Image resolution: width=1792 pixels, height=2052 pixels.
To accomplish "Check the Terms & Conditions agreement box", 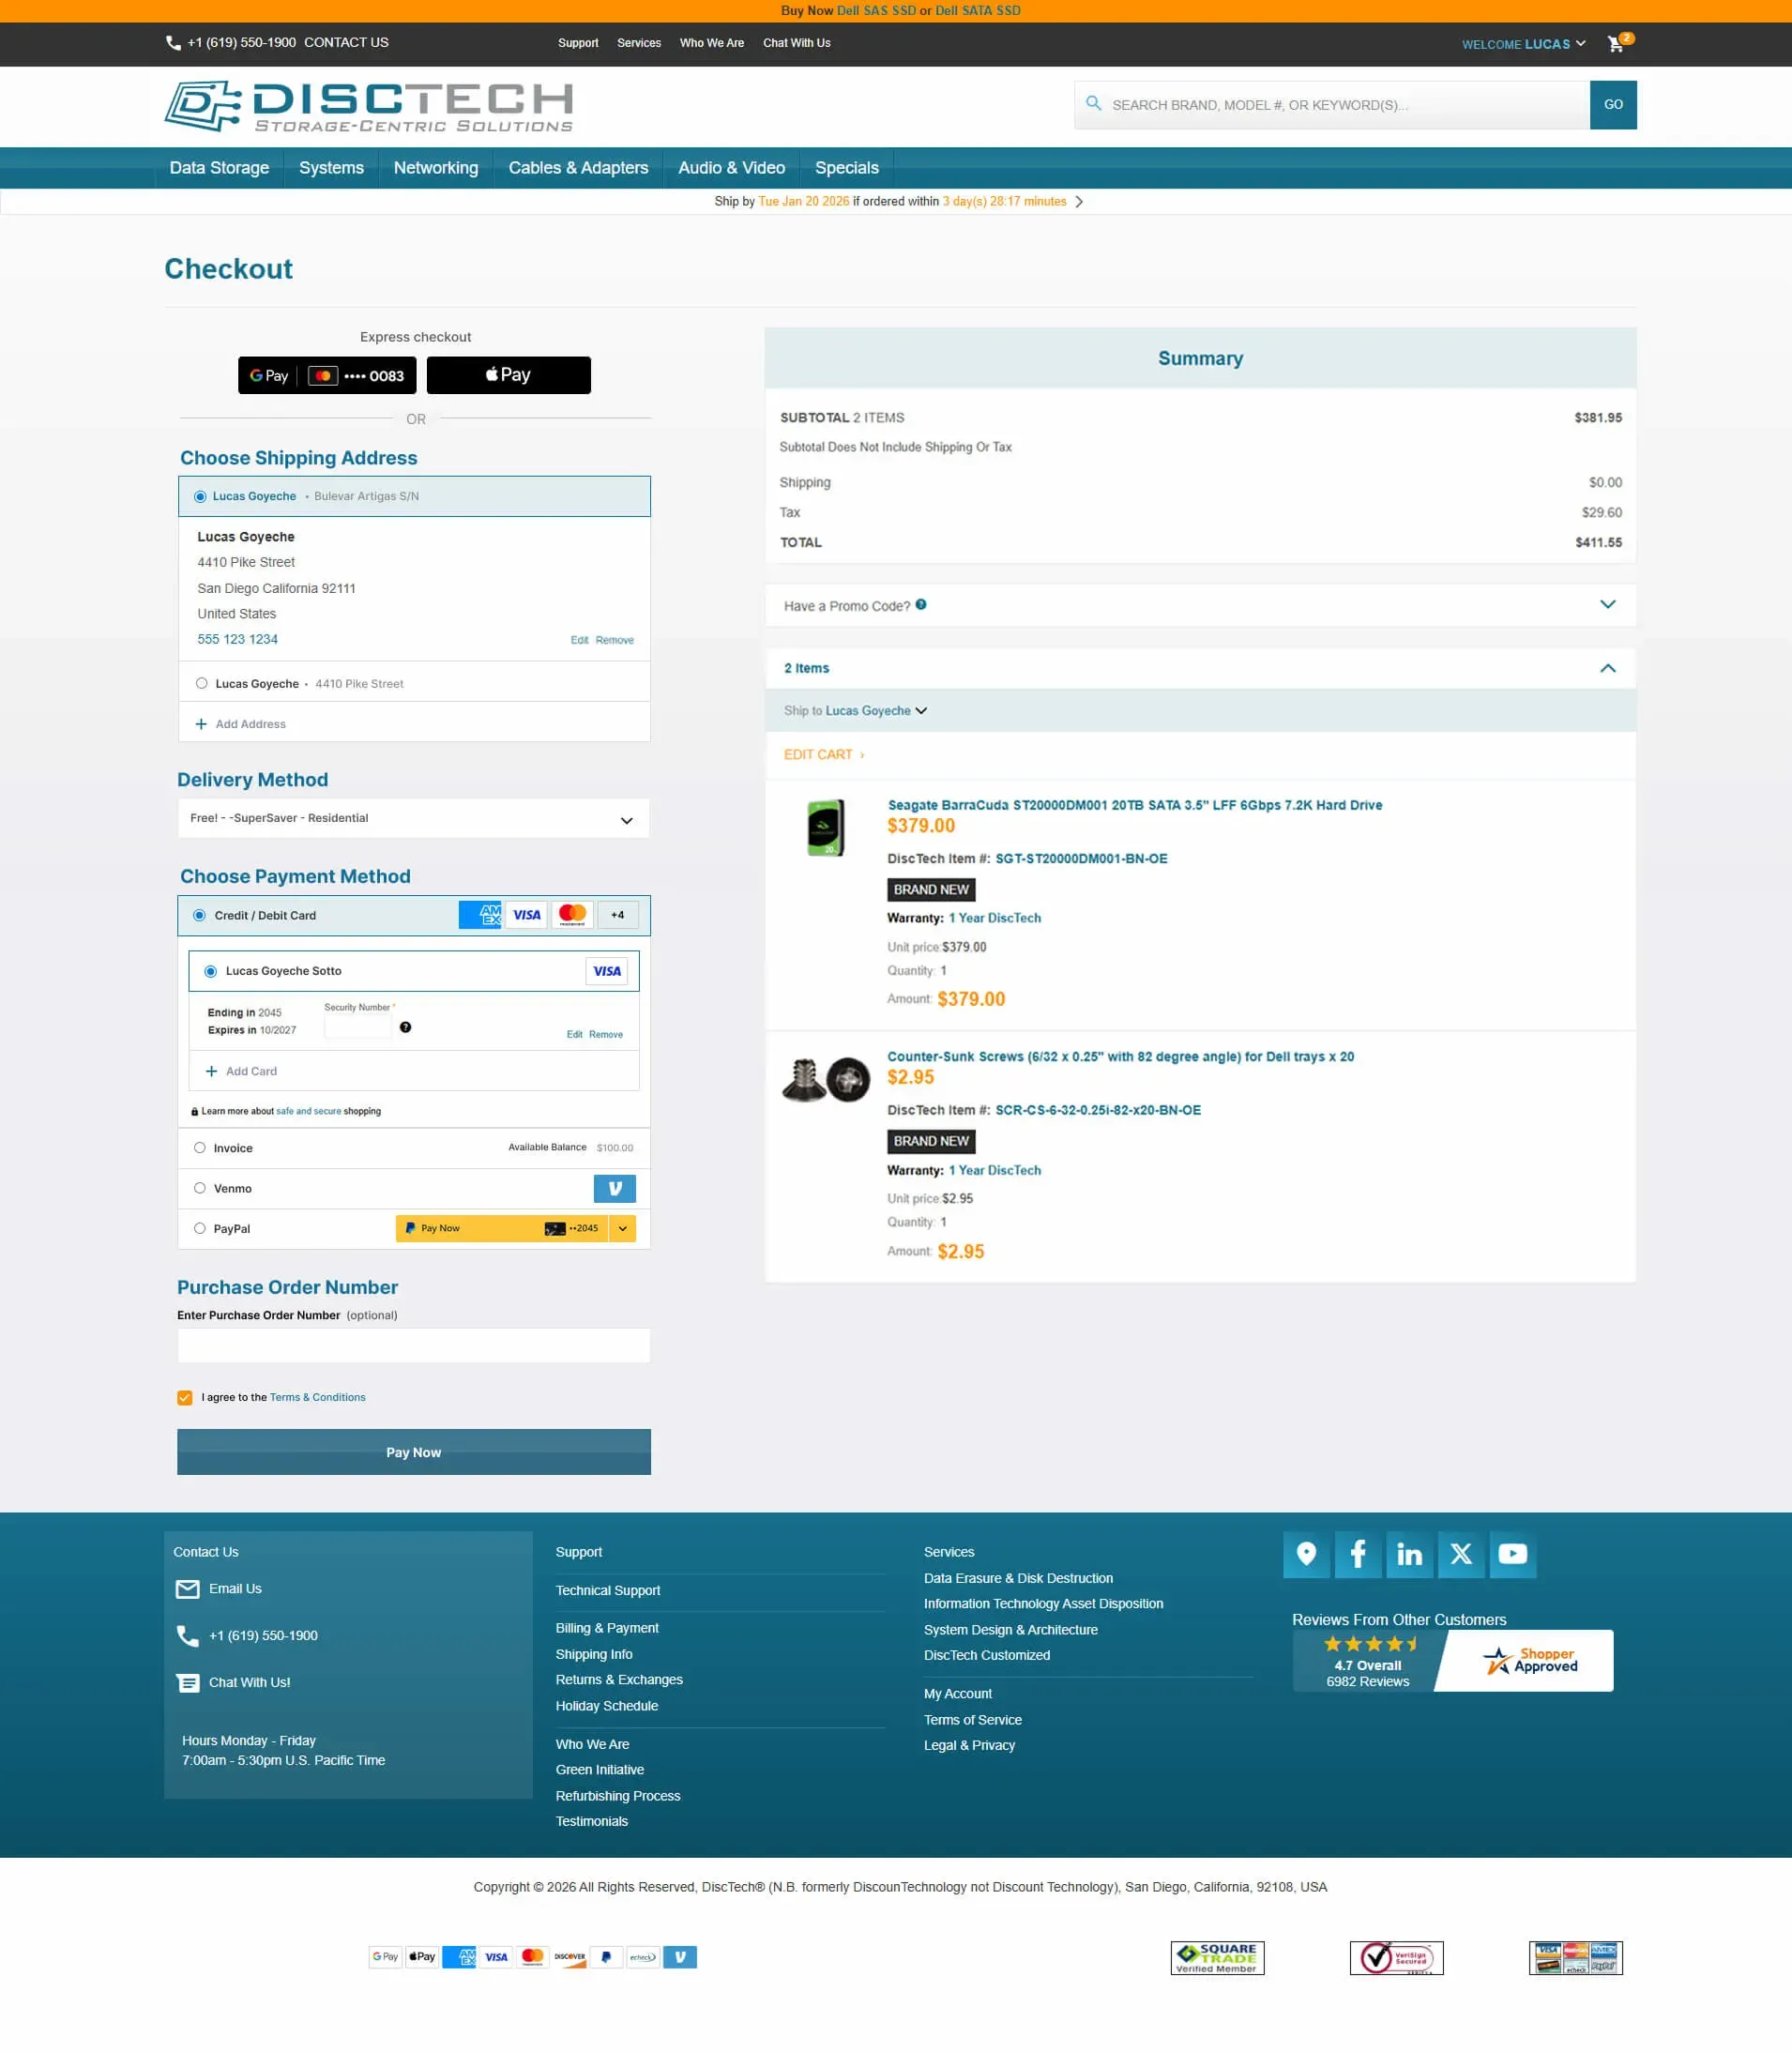I will [184, 1397].
